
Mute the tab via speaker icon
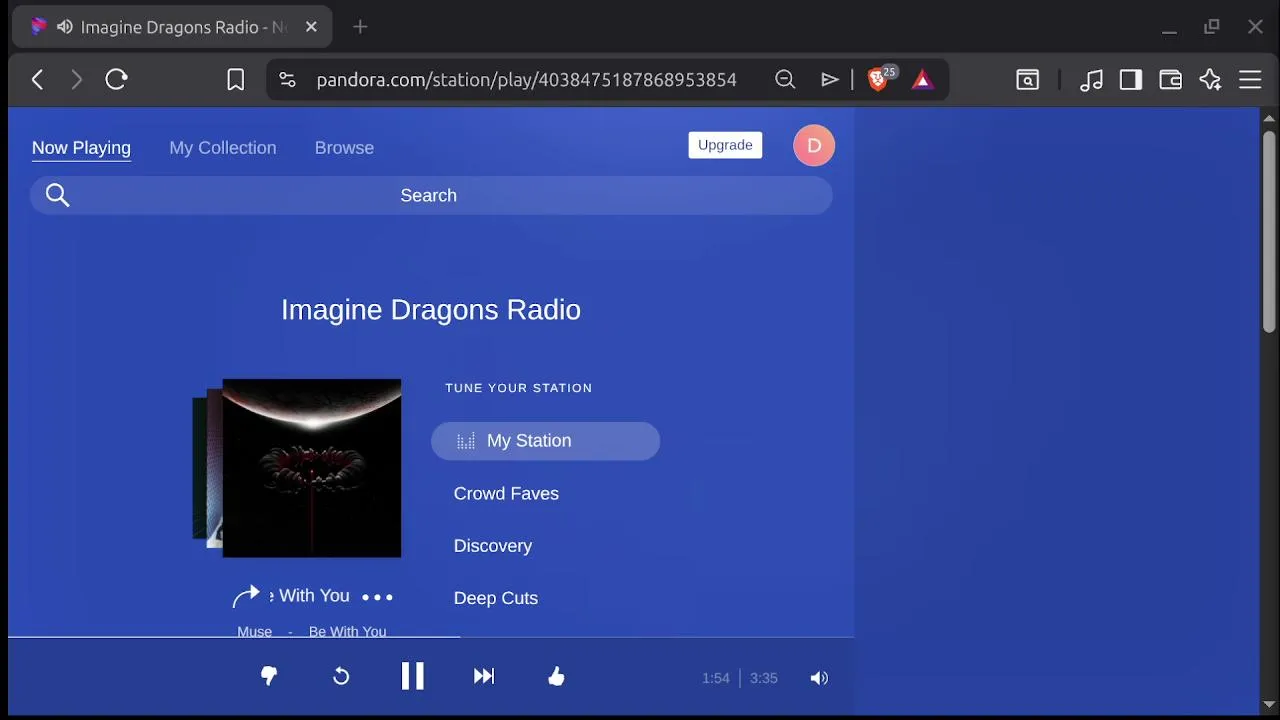point(65,27)
